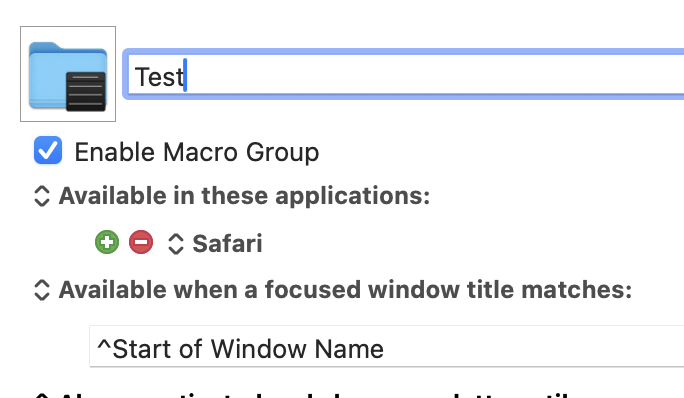Click the red minus remove application button
The width and height of the screenshot is (684, 398).
click(x=141, y=242)
